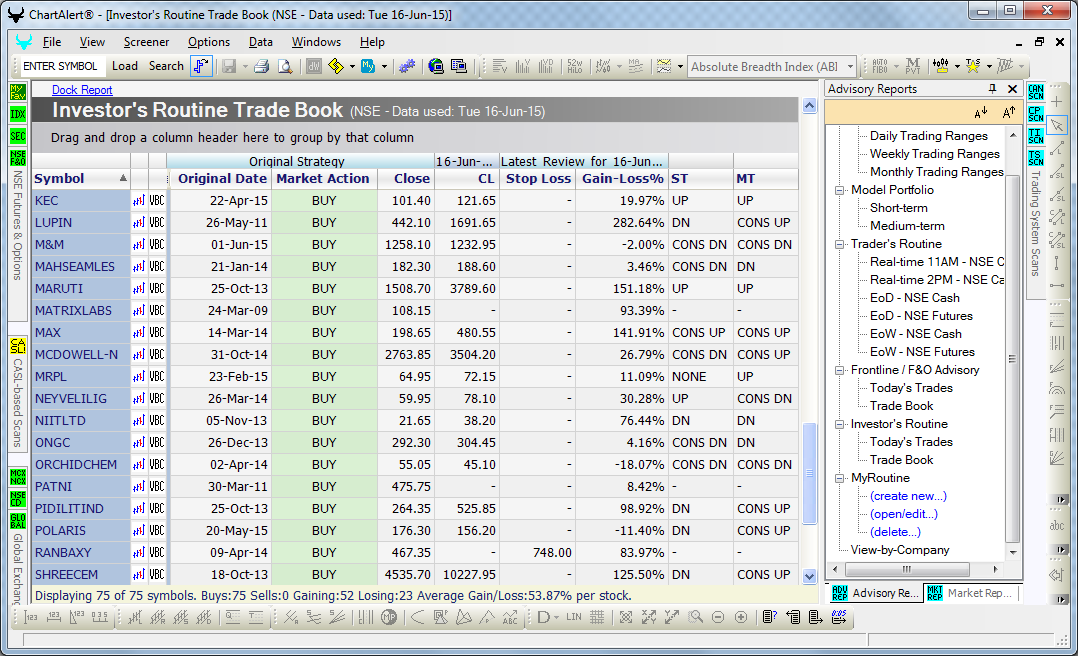This screenshot has width=1078, height=656.
Task: Collapse the Model Portfolio tree node
Action: pyautogui.click(x=839, y=190)
